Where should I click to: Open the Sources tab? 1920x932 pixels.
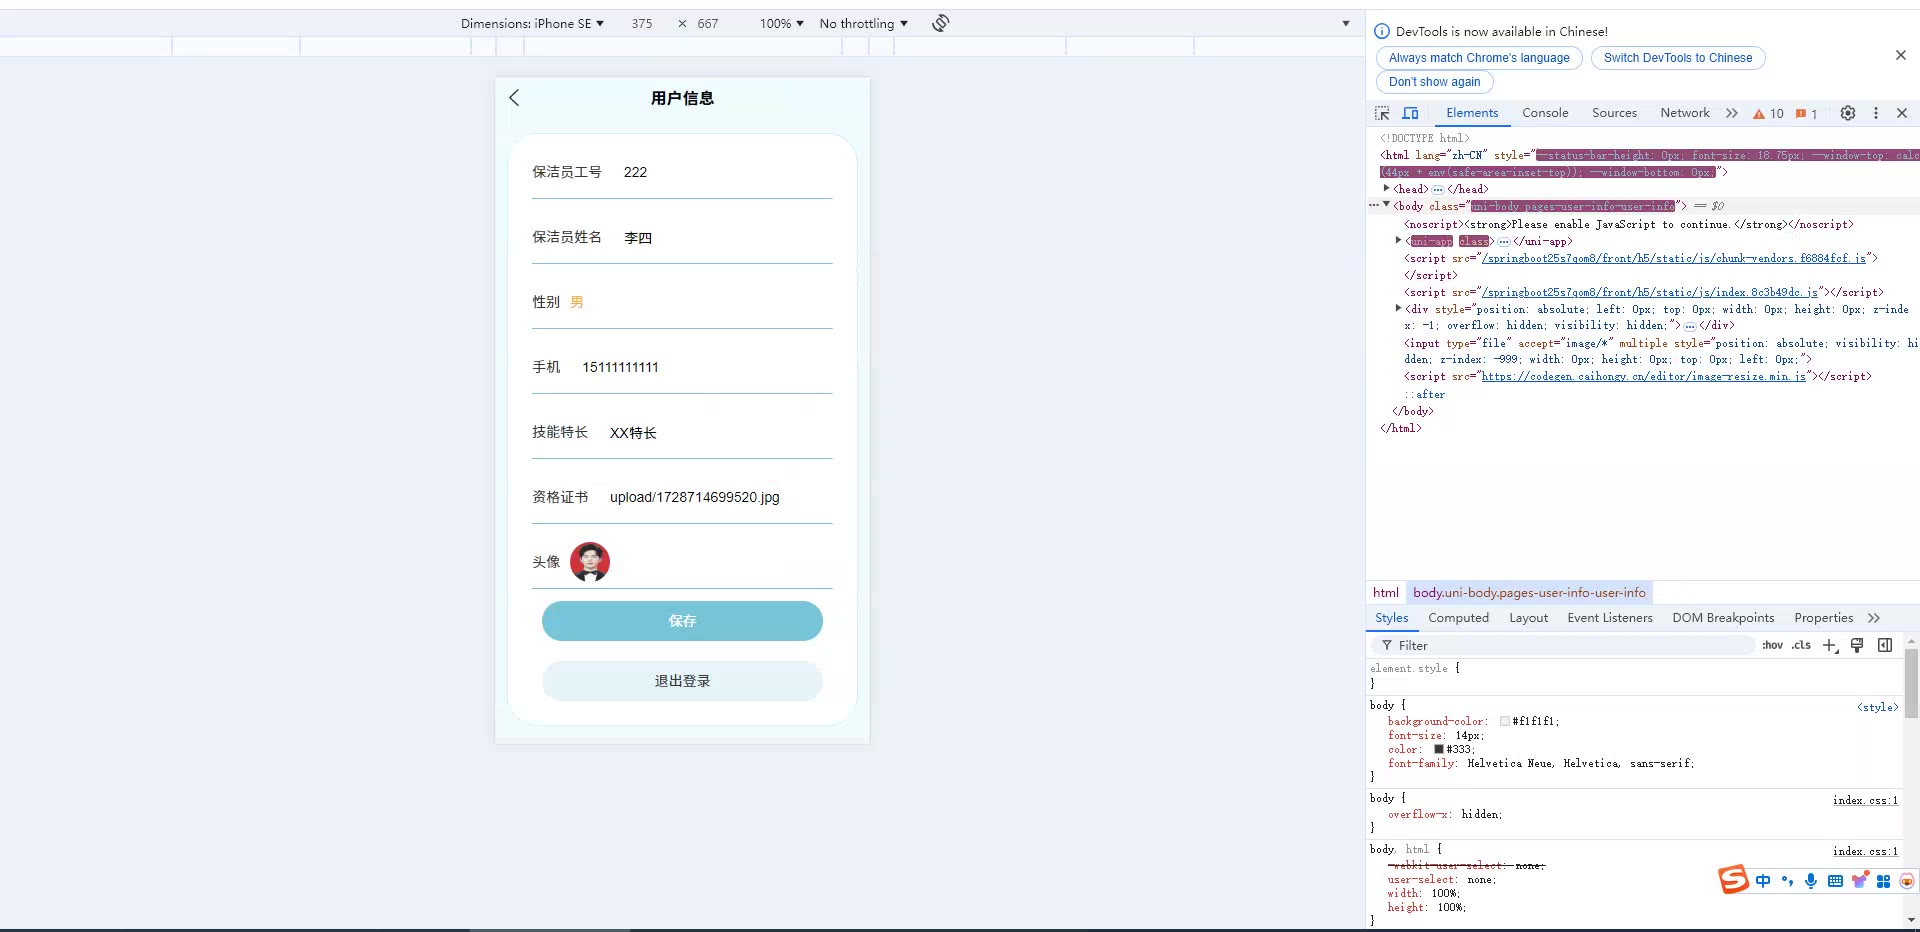[x=1614, y=113]
